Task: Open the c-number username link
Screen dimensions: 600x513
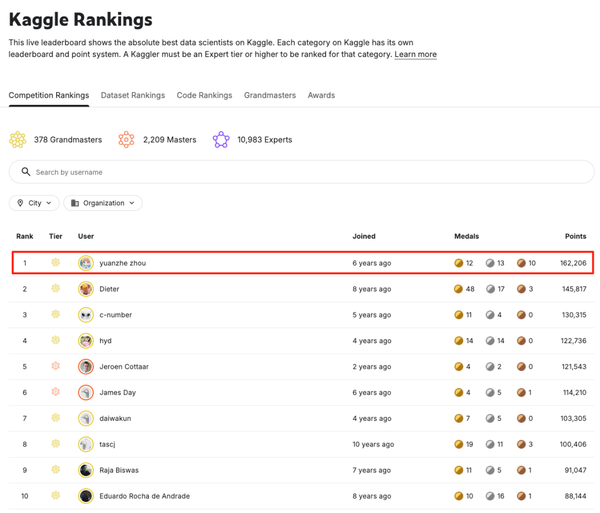Action: [116, 315]
